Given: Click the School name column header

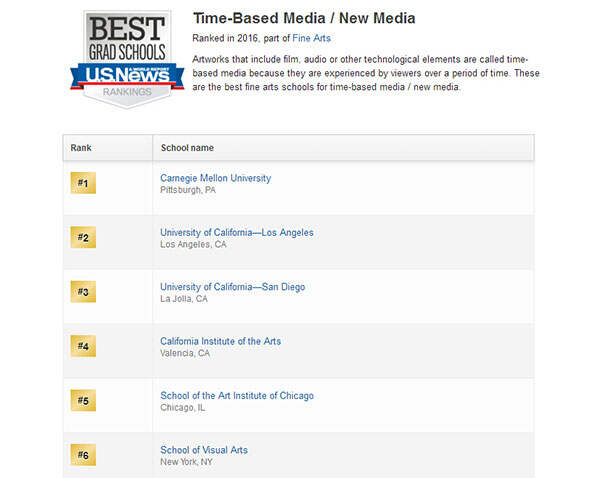Looking at the screenshot, I should coord(343,148).
